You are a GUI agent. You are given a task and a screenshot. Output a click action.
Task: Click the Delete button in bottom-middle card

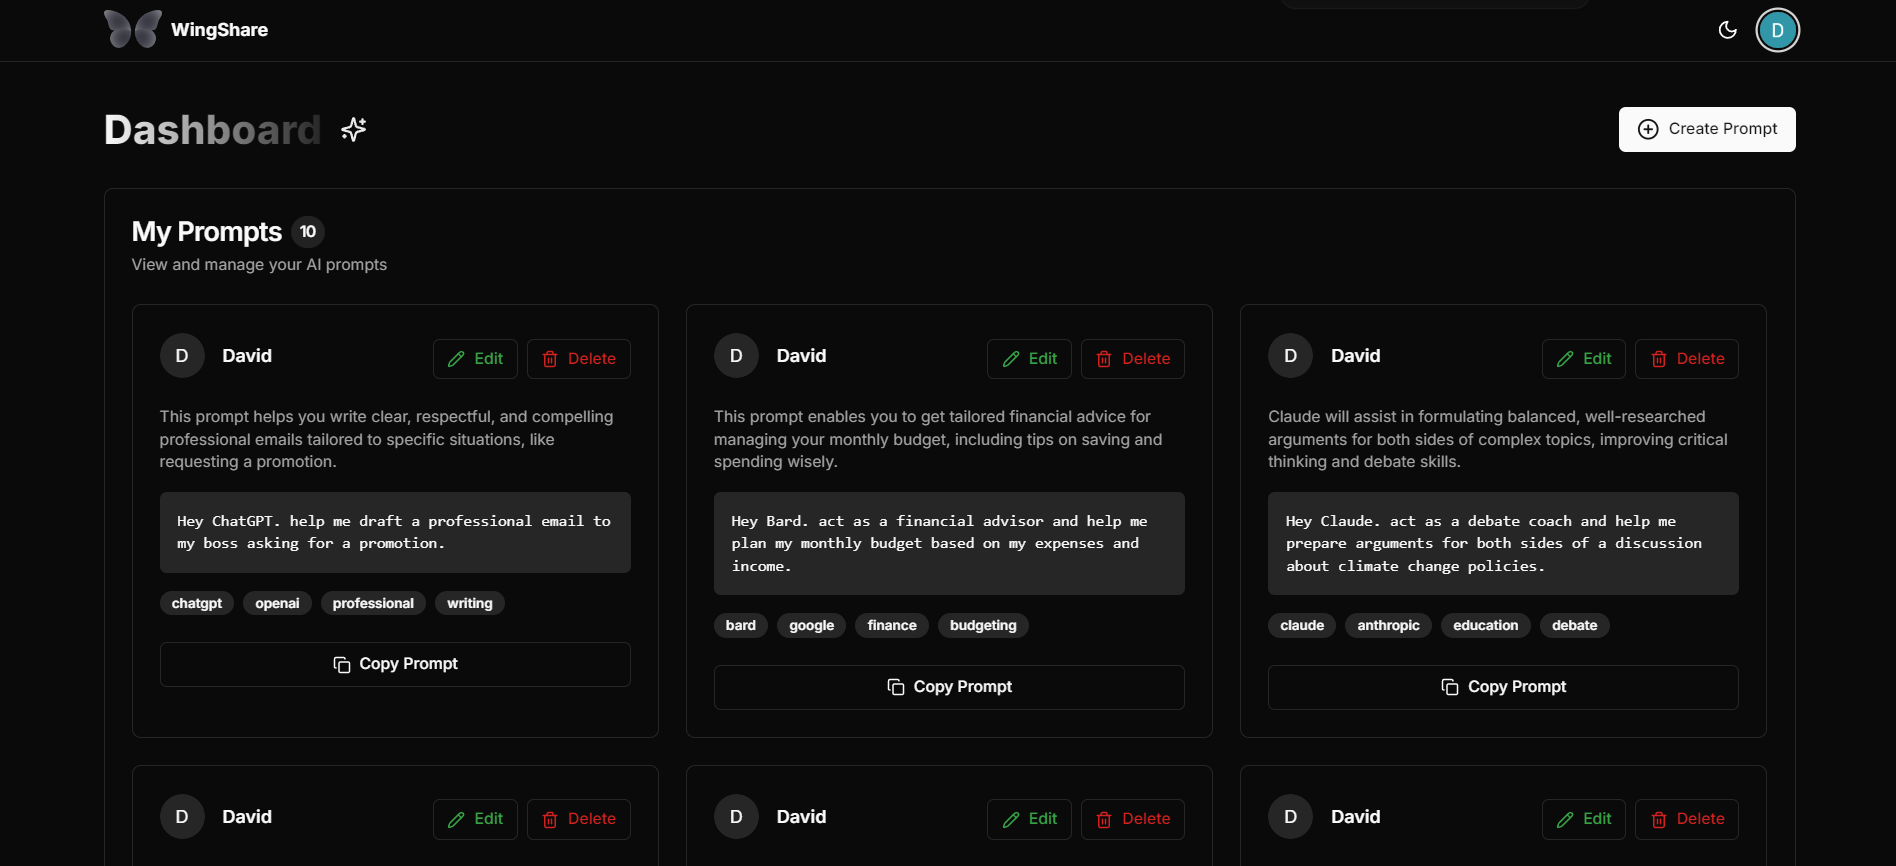tap(1133, 819)
